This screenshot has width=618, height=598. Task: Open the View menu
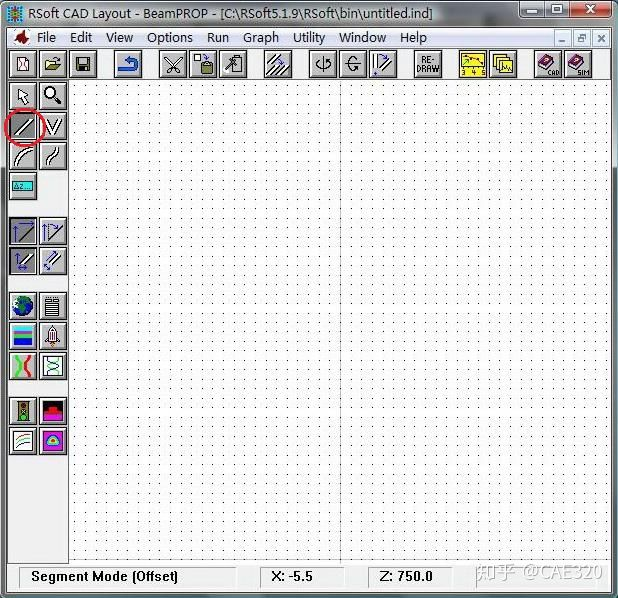tap(119, 38)
